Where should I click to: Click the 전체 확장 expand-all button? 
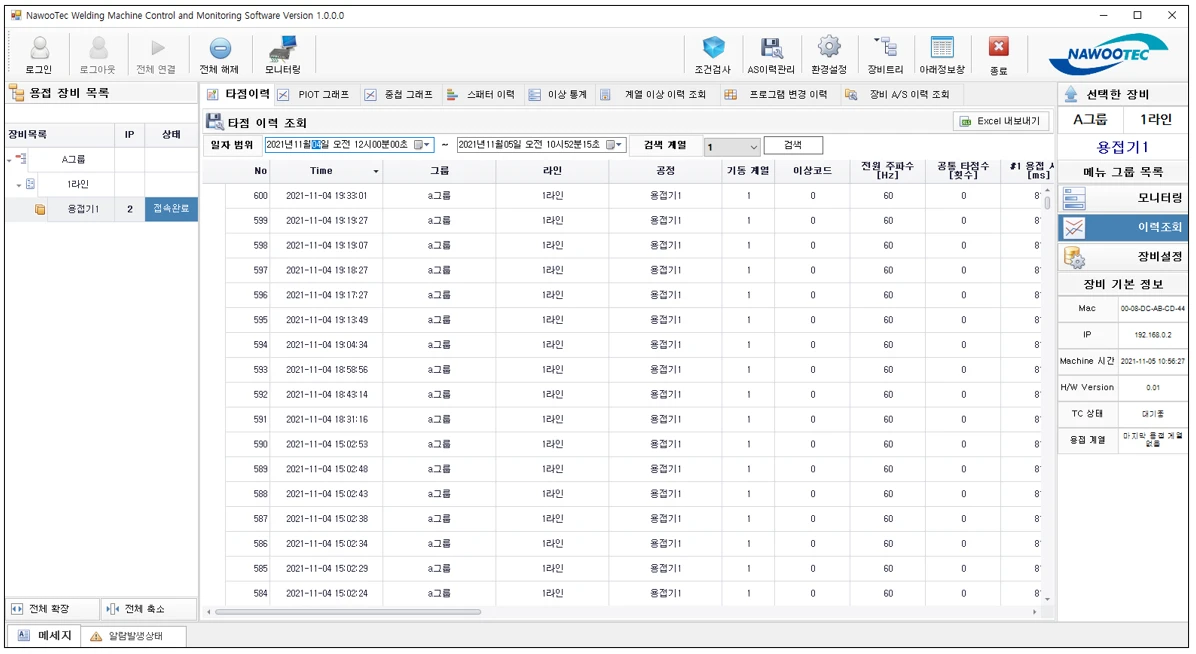point(52,609)
